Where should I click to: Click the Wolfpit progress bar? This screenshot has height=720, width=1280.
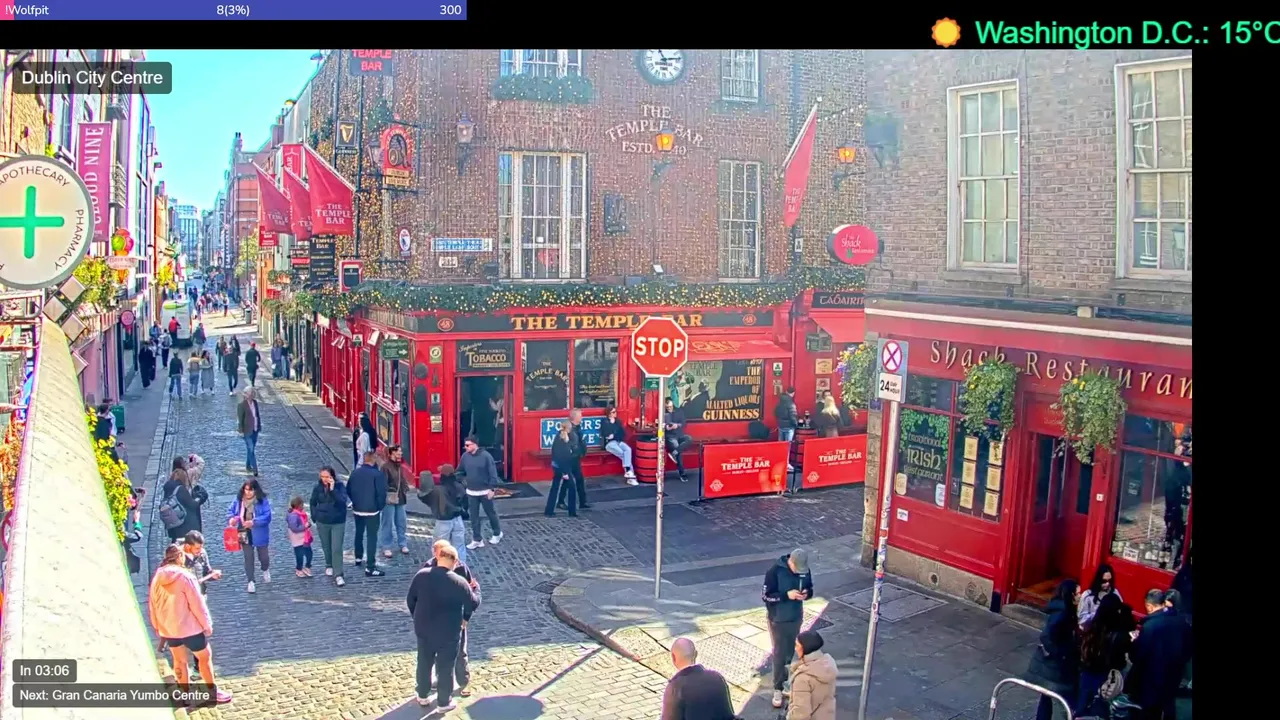(x=233, y=10)
